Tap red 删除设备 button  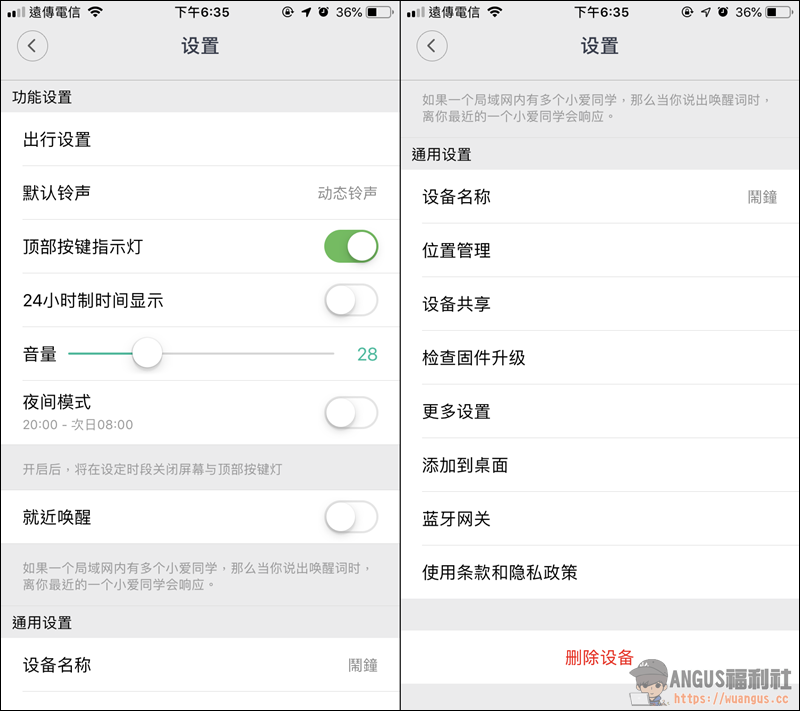point(599,657)
